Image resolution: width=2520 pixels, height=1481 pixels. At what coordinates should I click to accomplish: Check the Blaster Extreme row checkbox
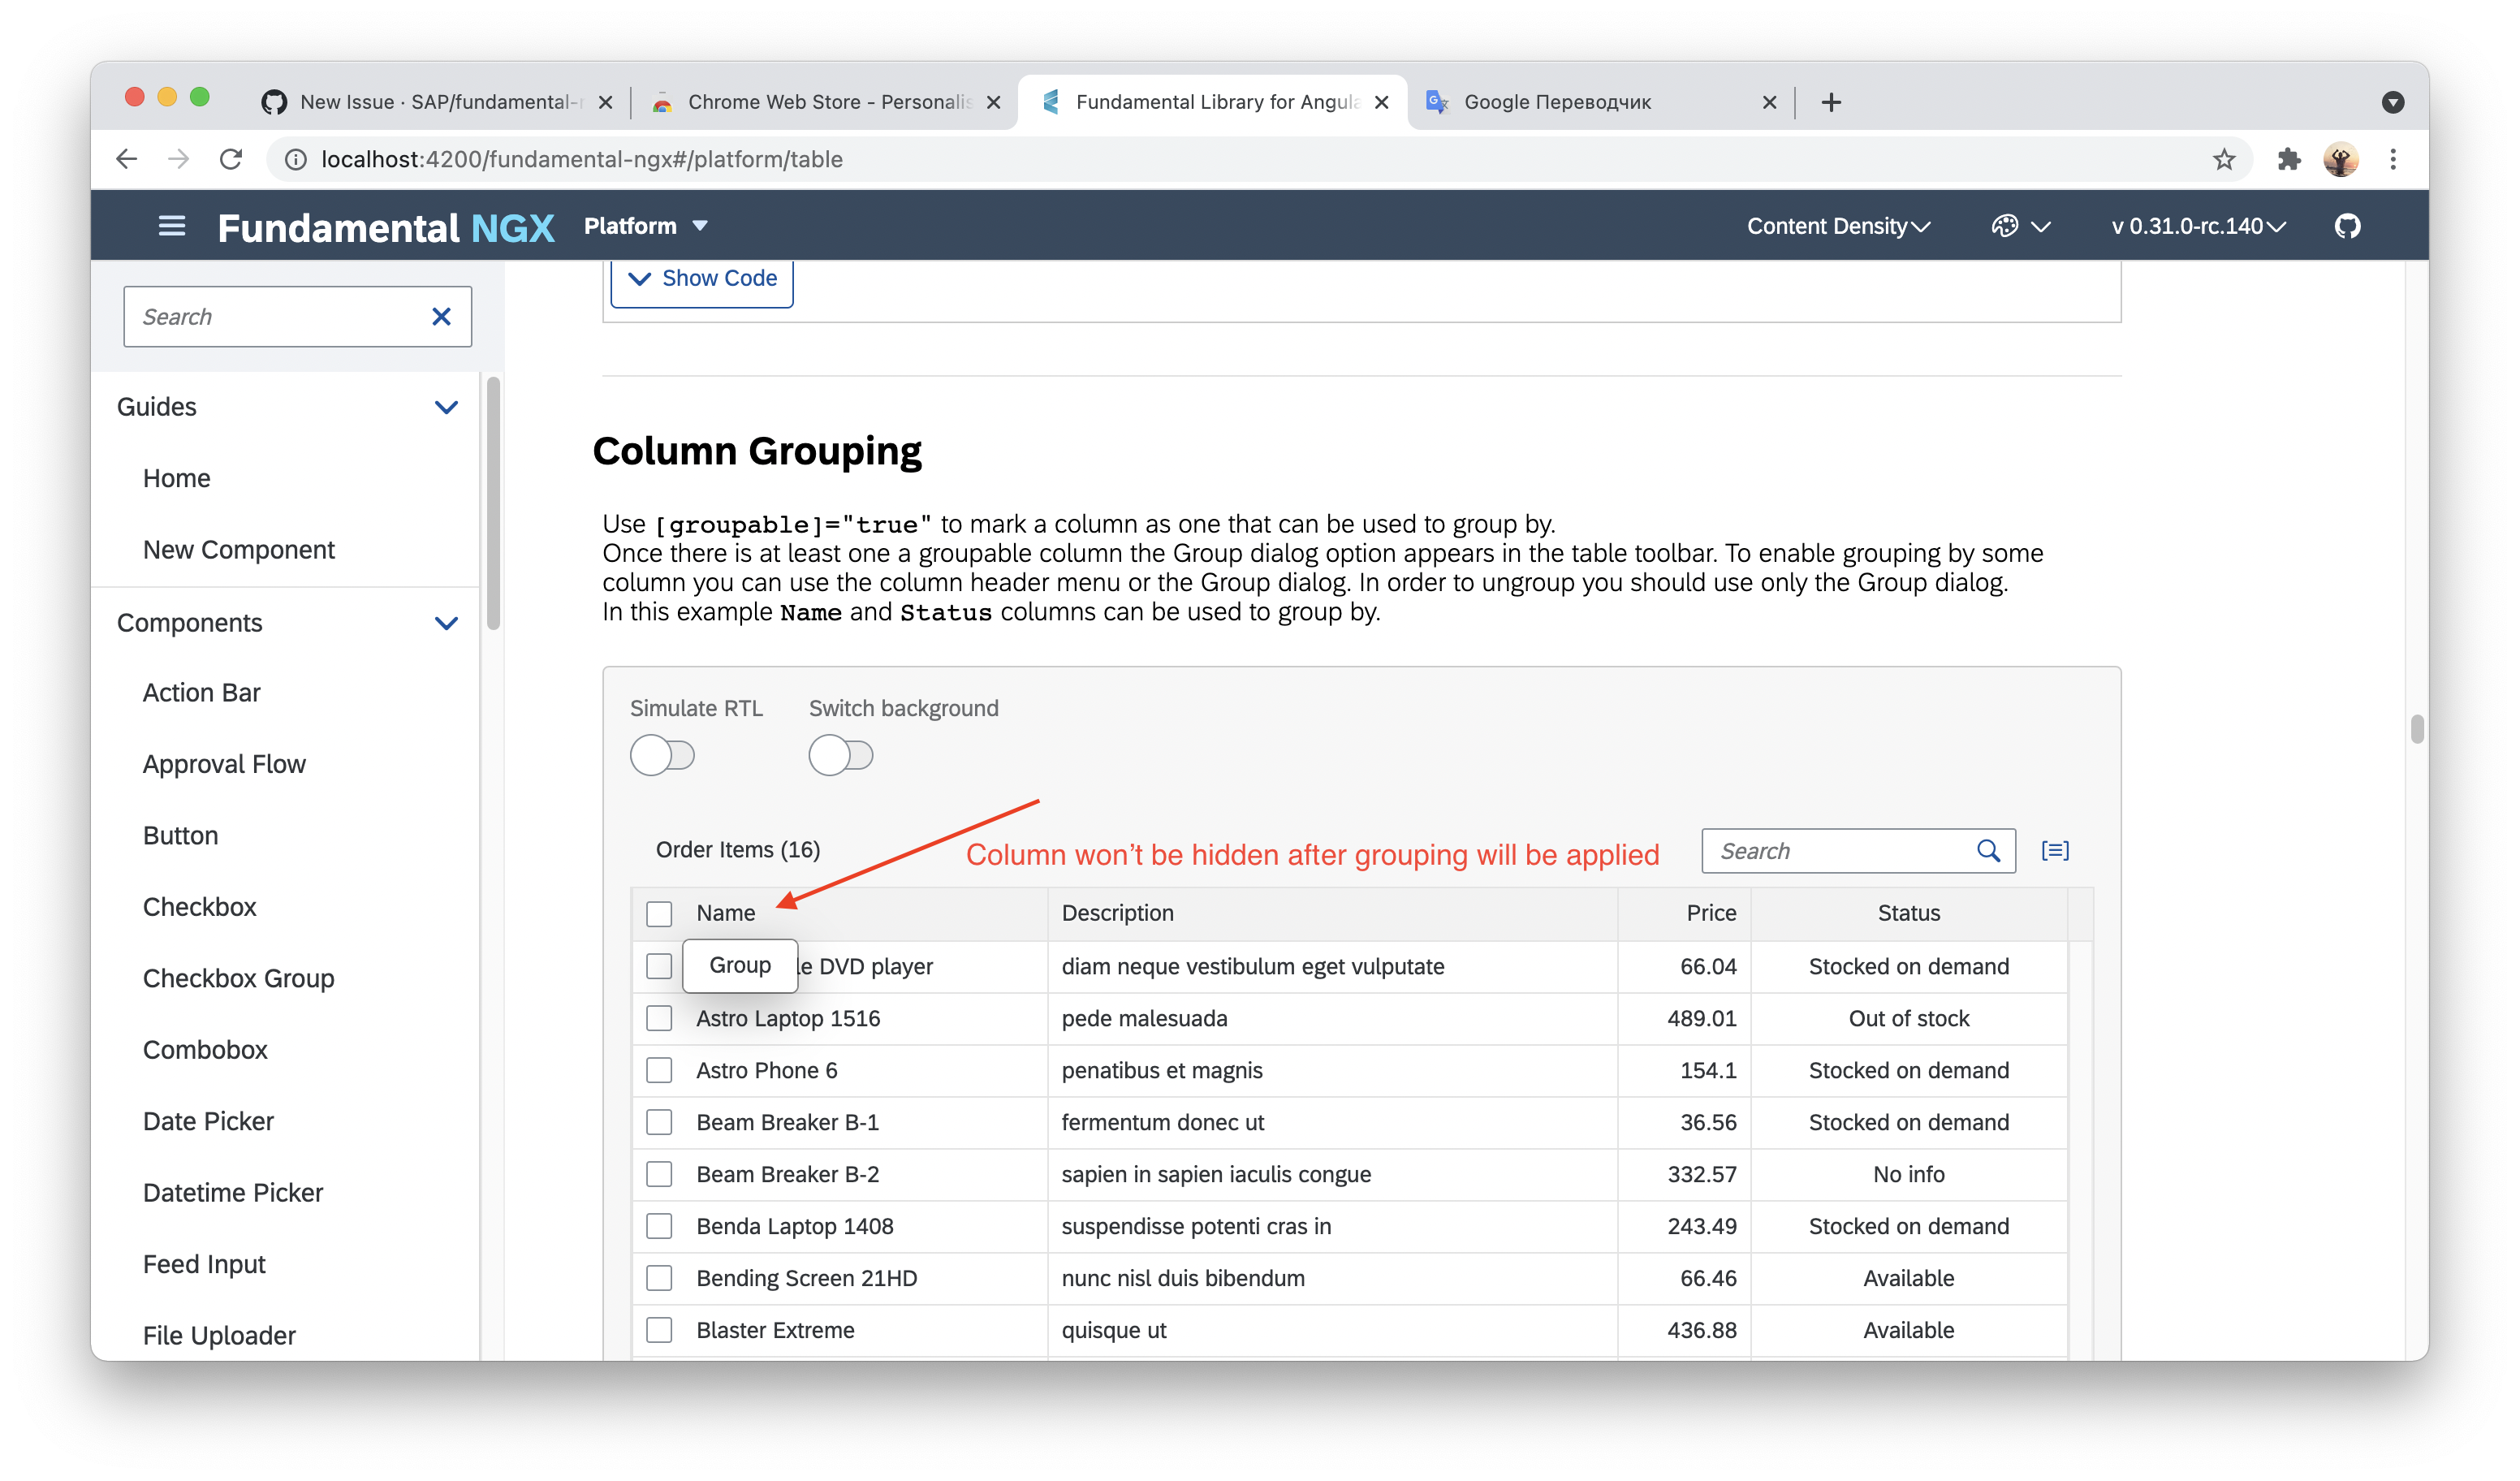click(659, 1330)
